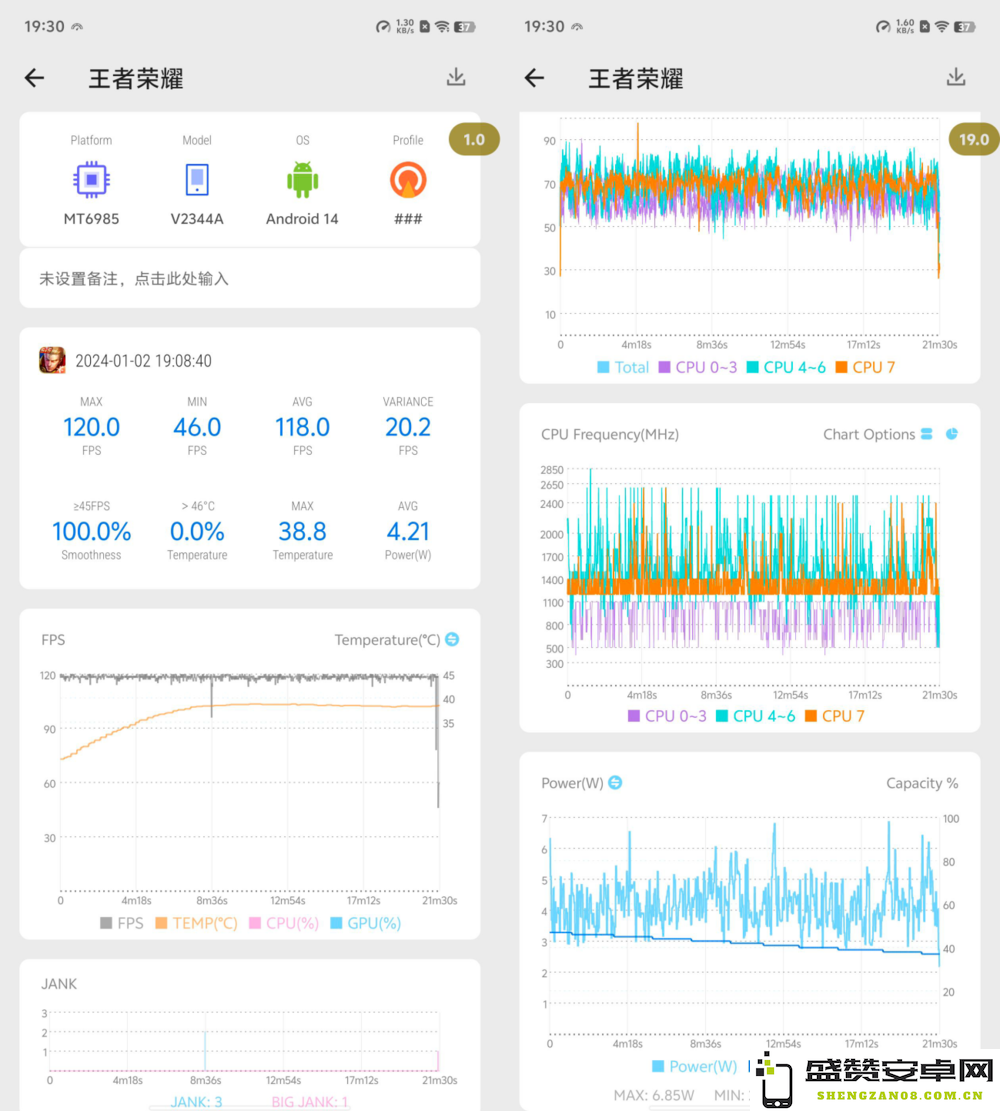Toggle CPU 7 in the CPU Frequency legend
The height and width of the screenshot is (1111, 1000).
[835, 716]
